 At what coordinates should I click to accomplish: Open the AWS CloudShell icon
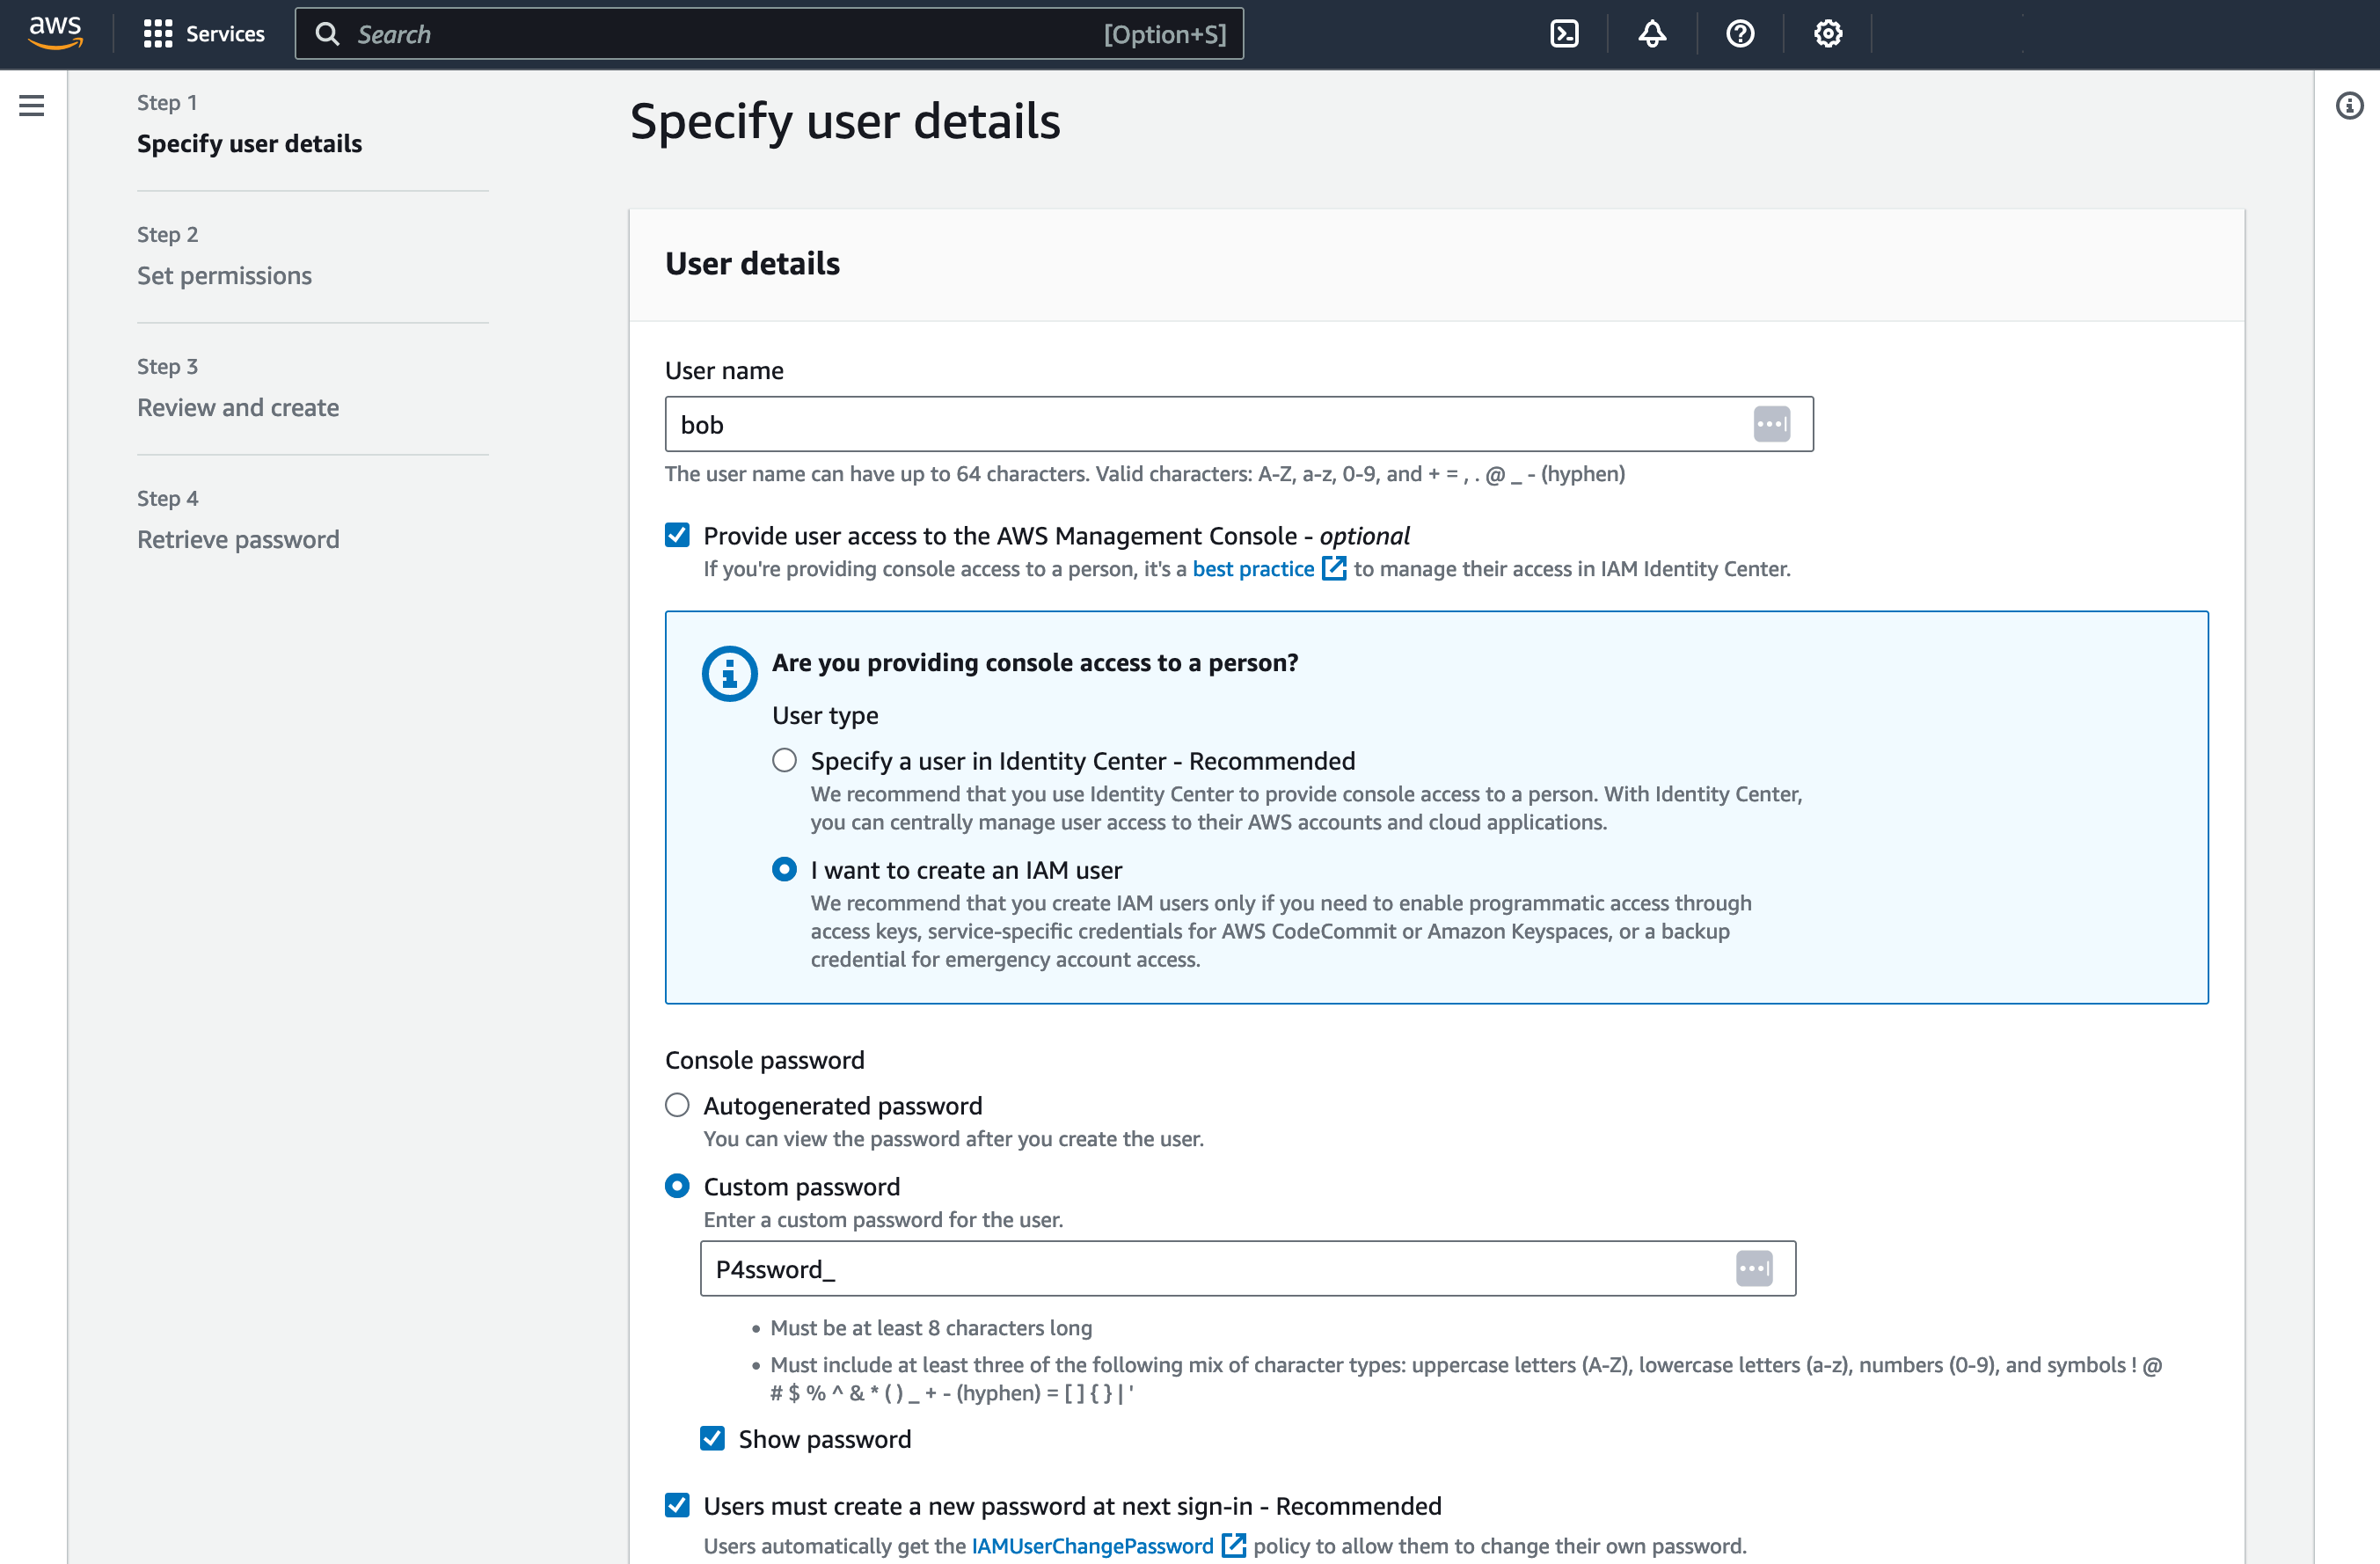(1564, 34)
